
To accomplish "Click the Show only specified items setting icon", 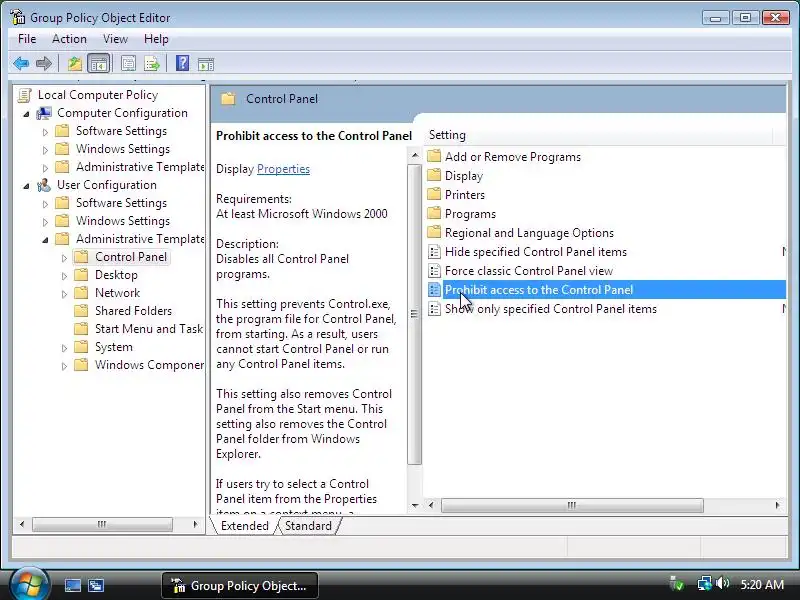I will (x=434, y=309).
